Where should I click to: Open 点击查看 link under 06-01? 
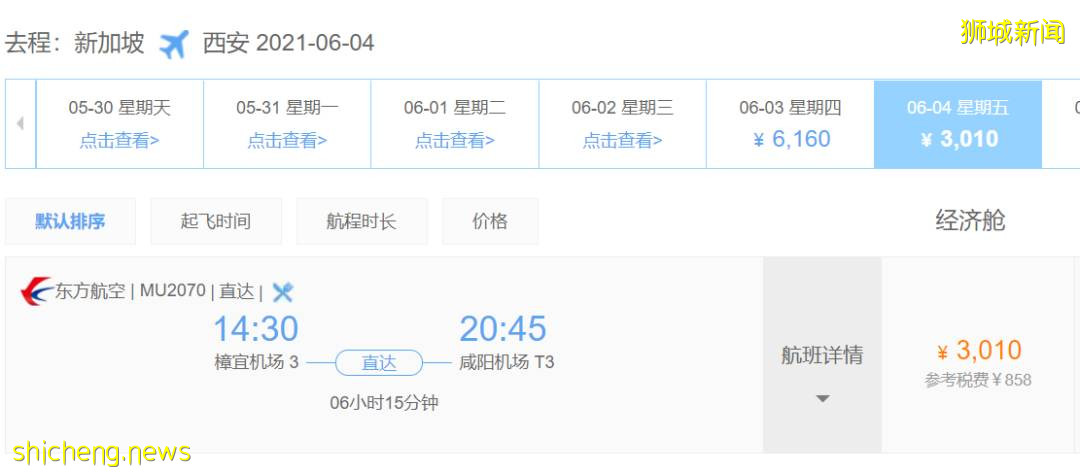(455, 141)
